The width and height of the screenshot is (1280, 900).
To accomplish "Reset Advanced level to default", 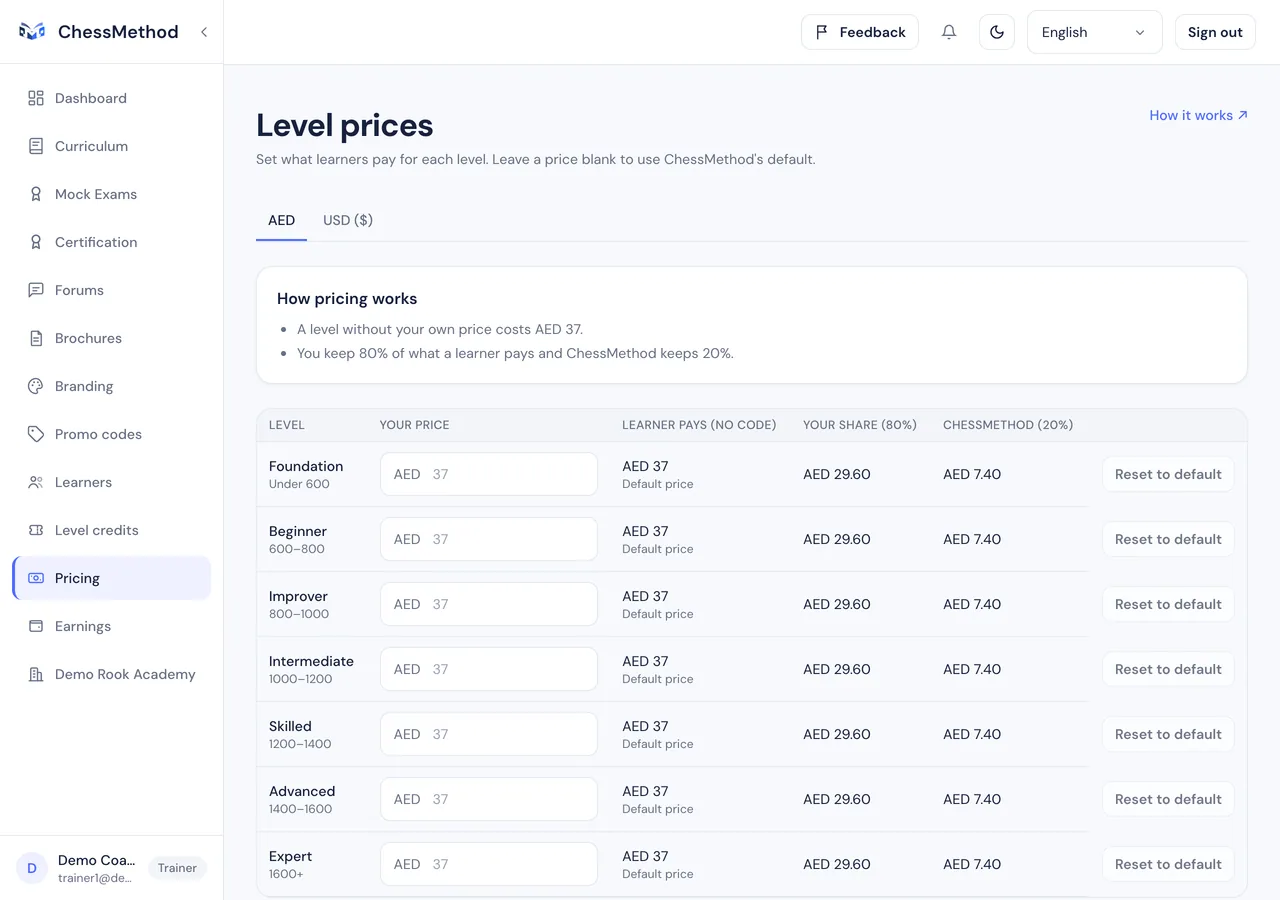I will pyautogui.click(x=1168, y=799).
